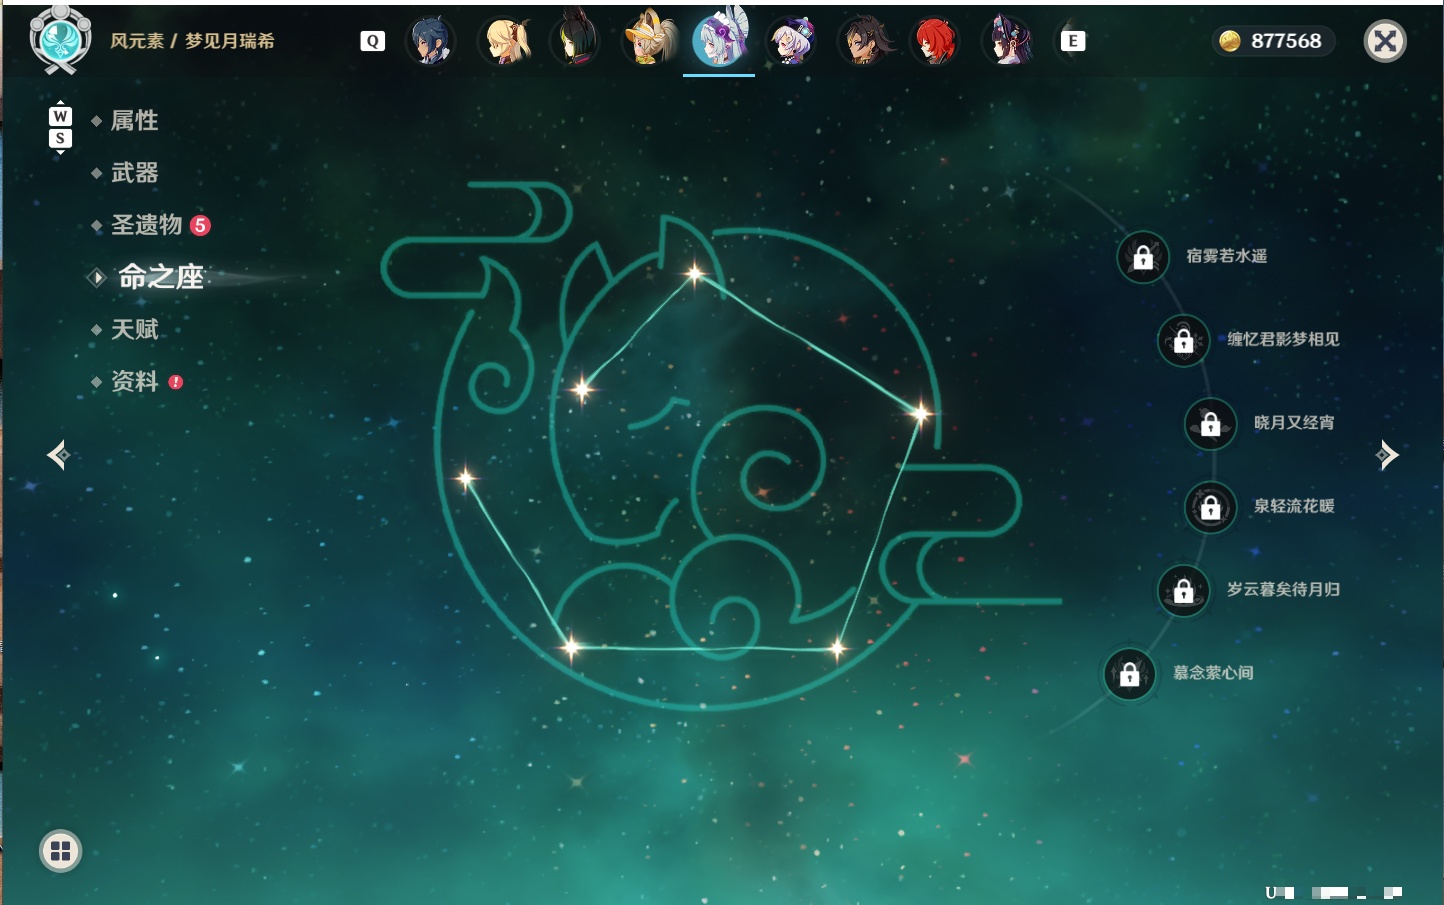Click the locked constellation 宿雾若水遥
This screenshot has width=1444, height=905.
pyautogui.click(x=1143, y=258)
